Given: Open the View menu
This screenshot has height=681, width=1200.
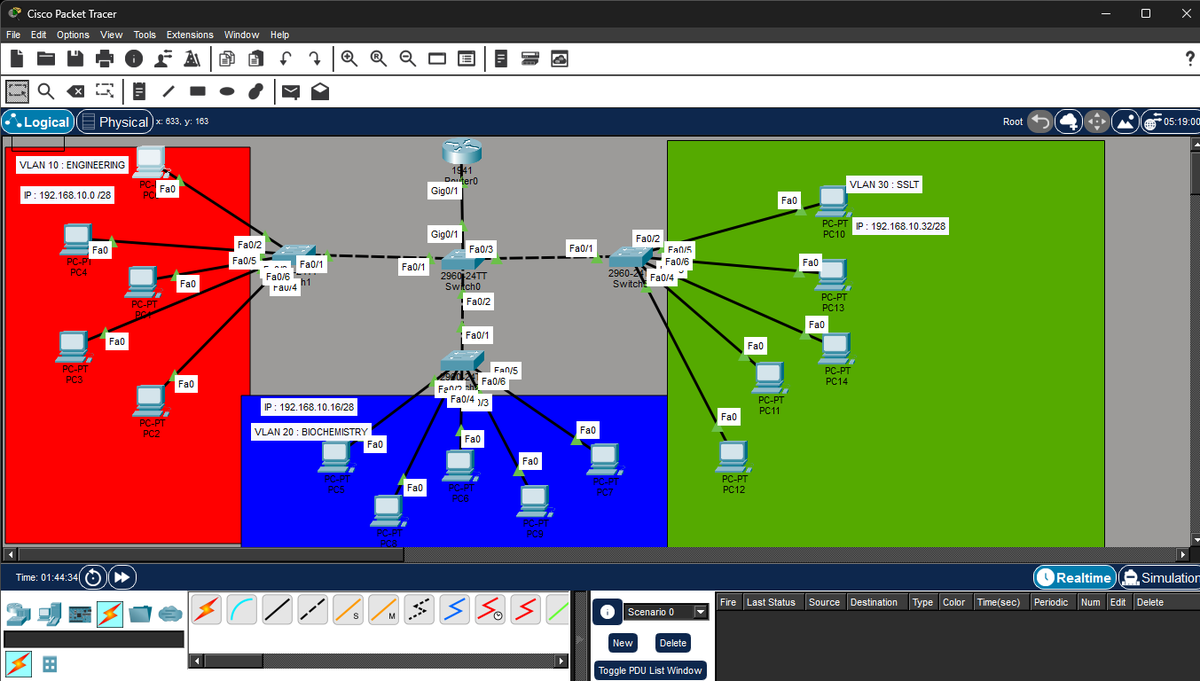Looking at the screenshot, I should pyautogui.click(x=111, y=35).
